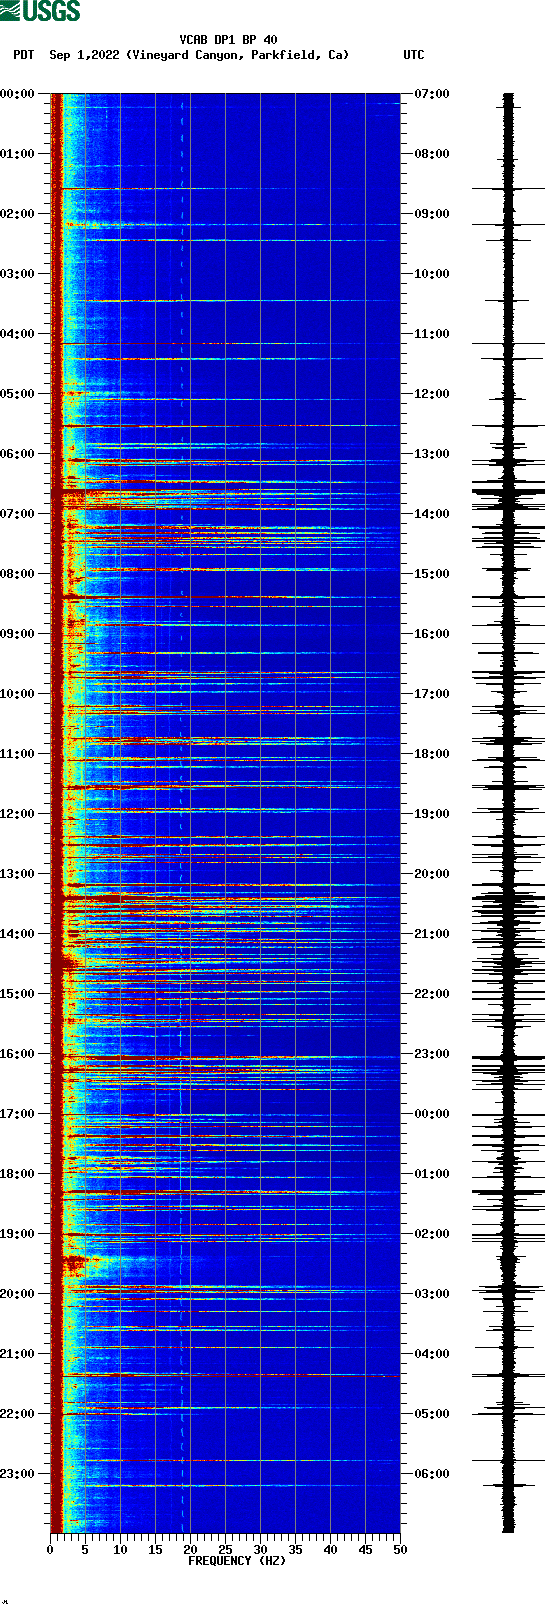
Task: Click the 50 Hz frequency tick label
Action: click(x=400, y=1550)
